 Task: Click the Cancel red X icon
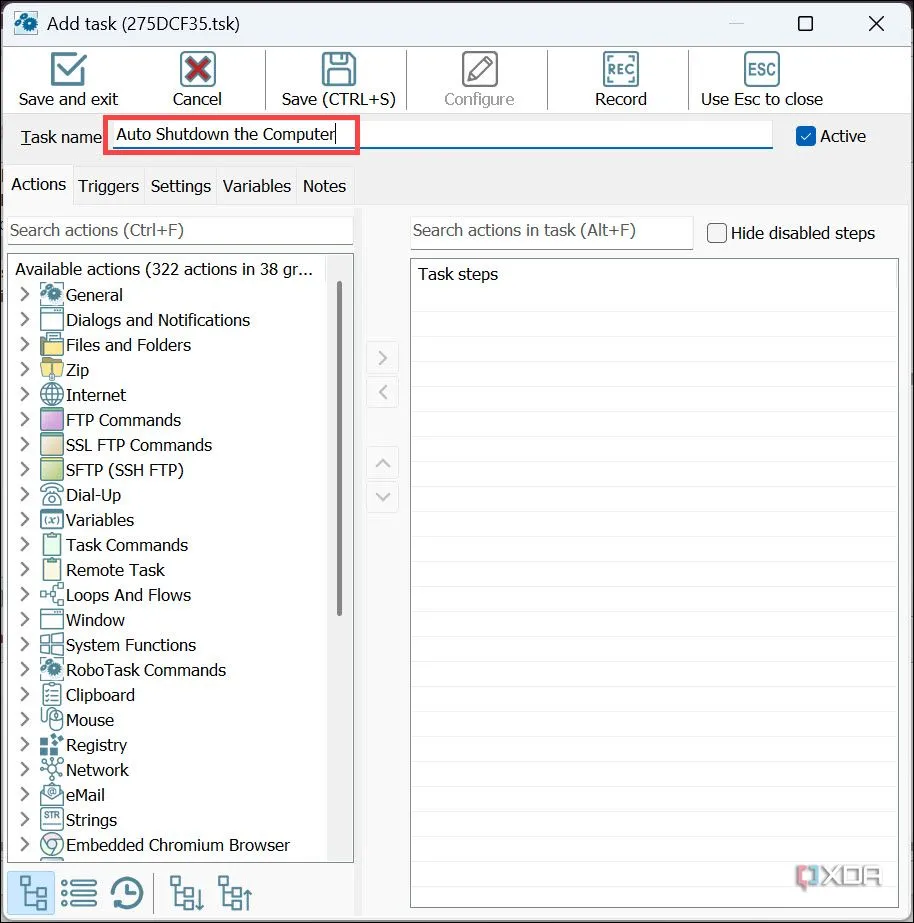point(197,69)
